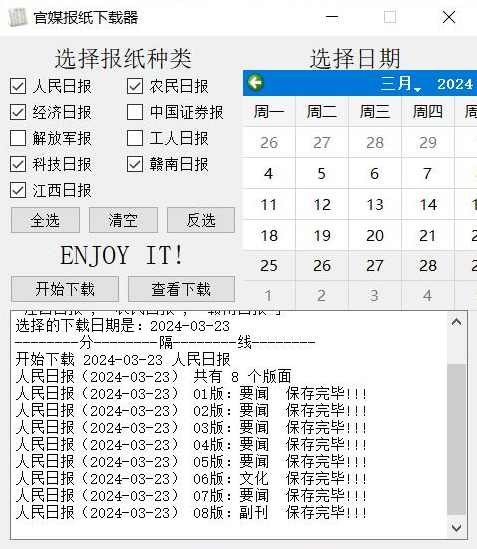
Task: Click the 2024 year in calendar header
Action: tap(455, 84)
